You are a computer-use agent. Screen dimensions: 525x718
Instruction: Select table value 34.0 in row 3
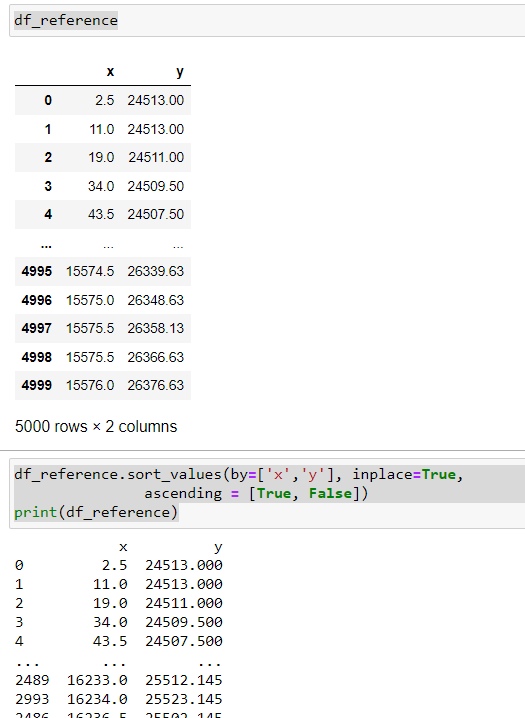101,186
